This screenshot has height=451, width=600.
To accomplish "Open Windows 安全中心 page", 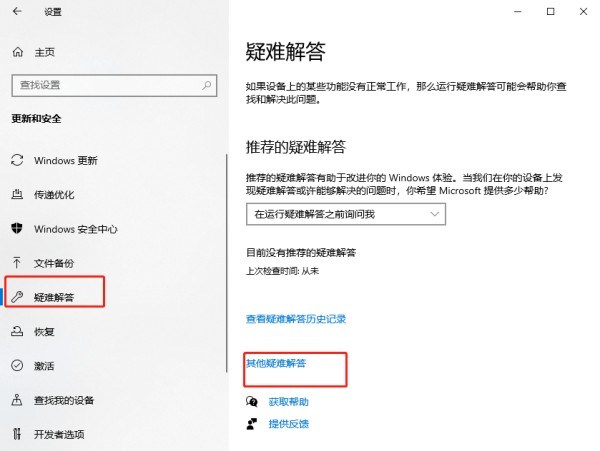I will pyautogui.click(x=76, y=229).
